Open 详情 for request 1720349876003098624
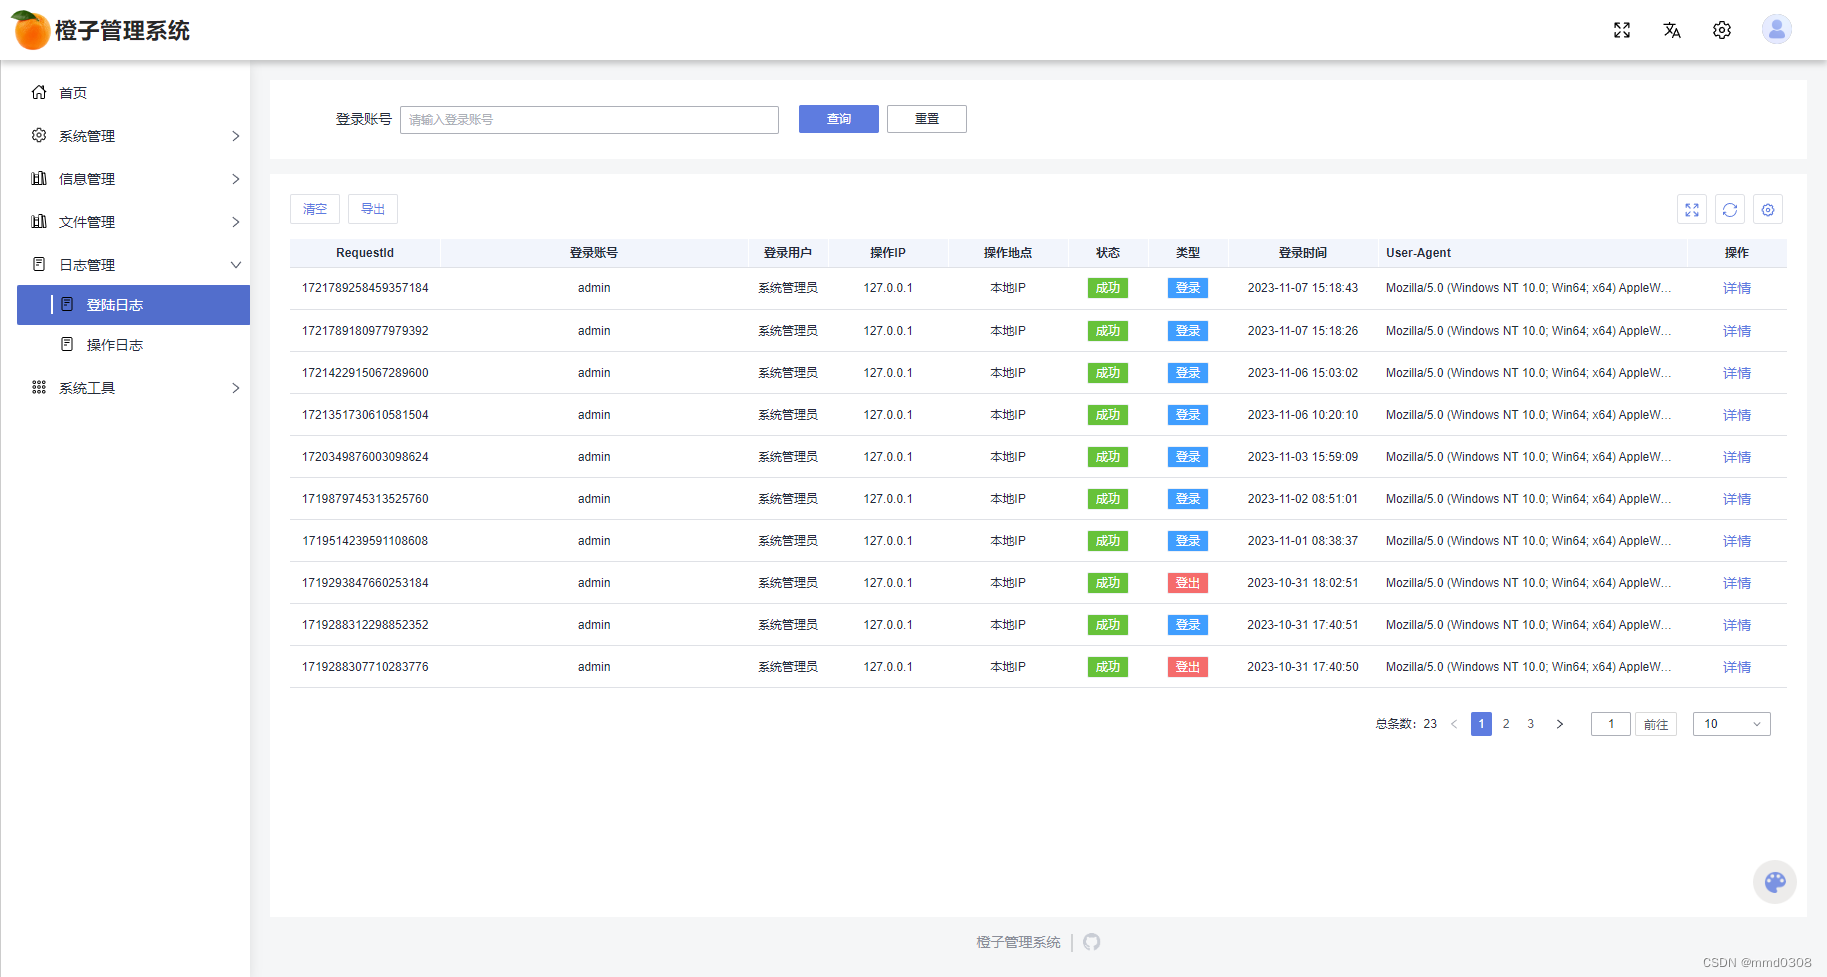 (x=1737, y=457)
